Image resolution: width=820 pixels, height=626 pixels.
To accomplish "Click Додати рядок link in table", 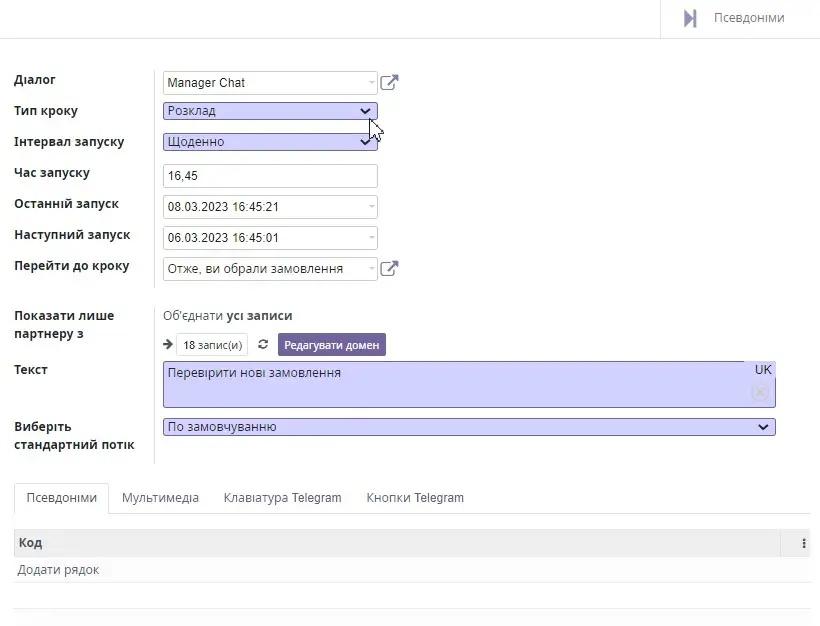I will click(x=58, y=570).
